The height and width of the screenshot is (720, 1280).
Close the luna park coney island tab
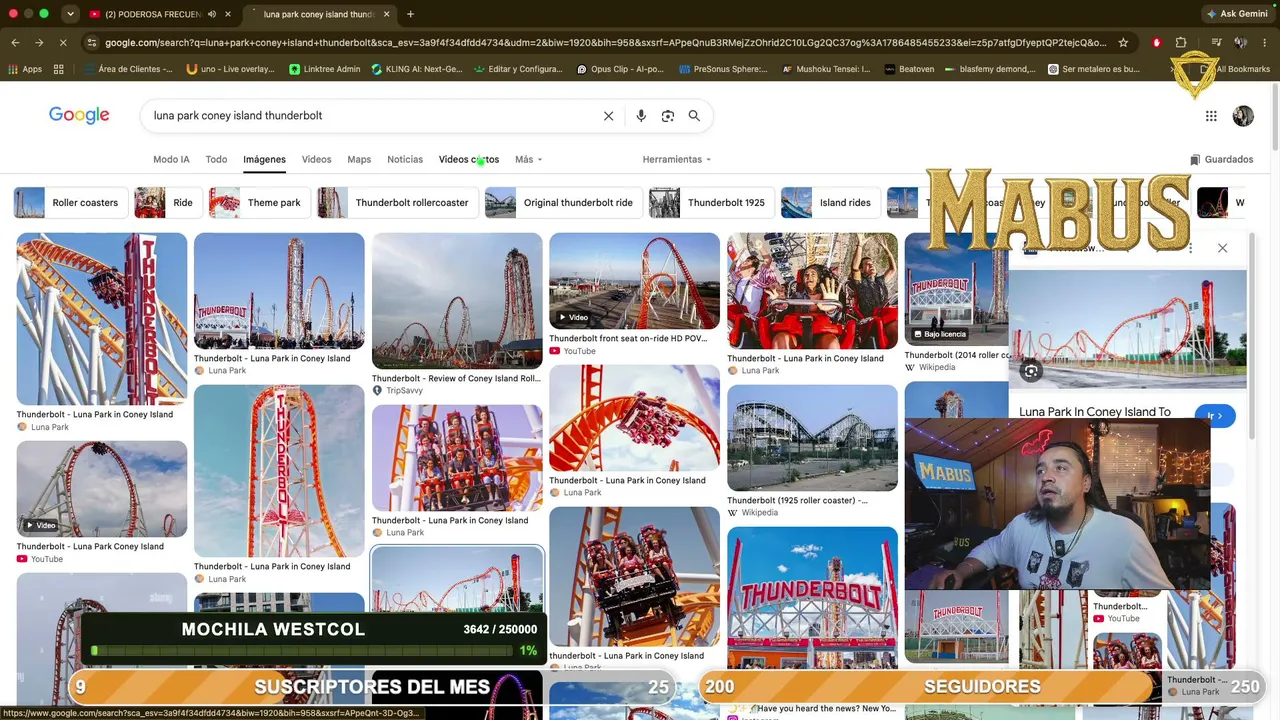tap(386, 14)
